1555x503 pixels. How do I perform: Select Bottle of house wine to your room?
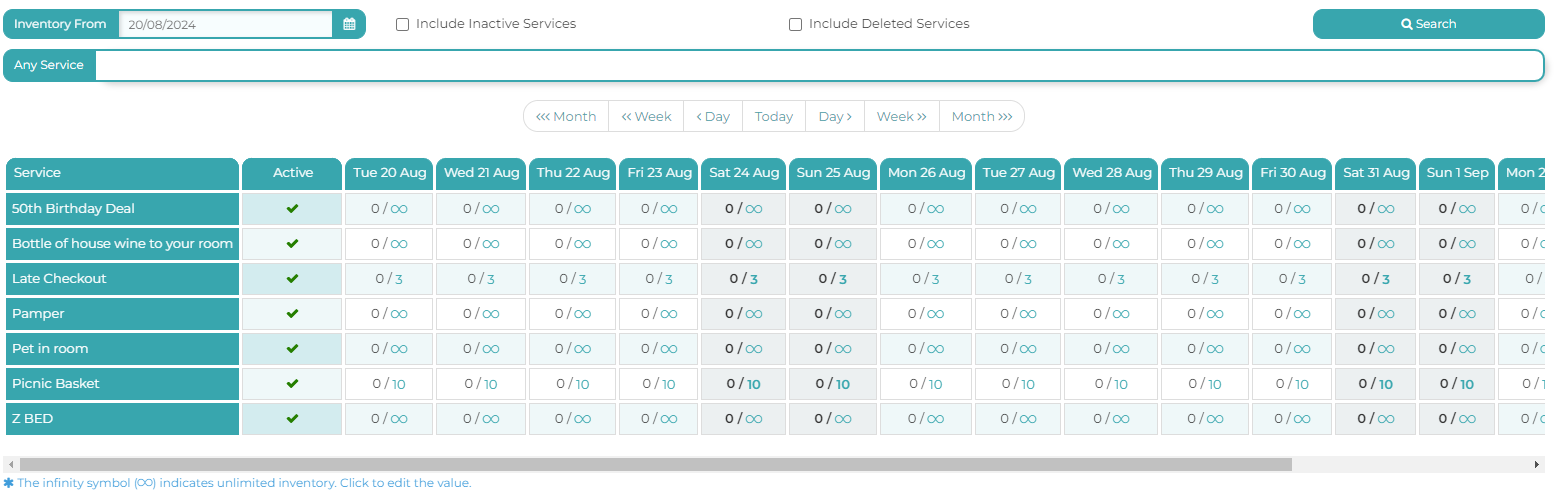122,244
